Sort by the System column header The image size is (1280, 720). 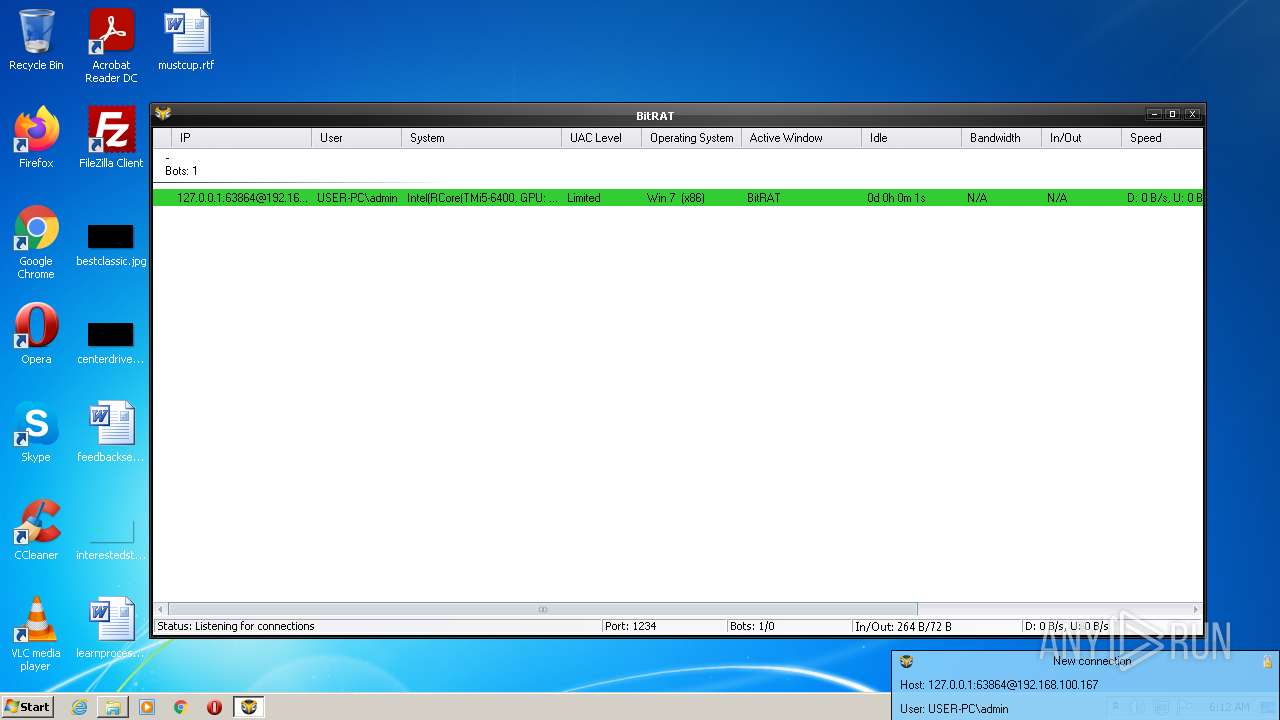(x=481, y=138)
